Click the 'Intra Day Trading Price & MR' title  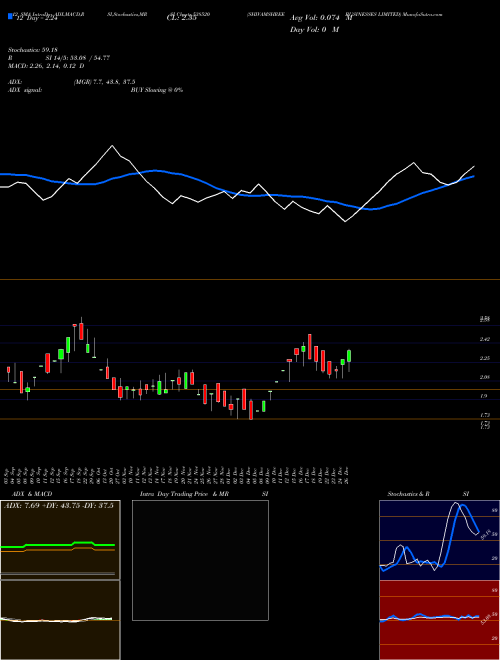[184, 494]
